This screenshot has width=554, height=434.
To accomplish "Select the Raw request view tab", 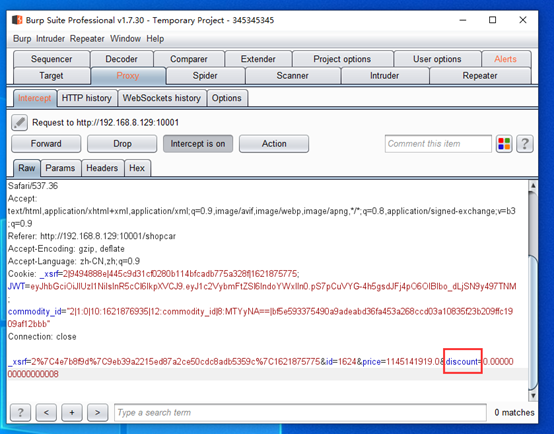I will click(27, 168).
